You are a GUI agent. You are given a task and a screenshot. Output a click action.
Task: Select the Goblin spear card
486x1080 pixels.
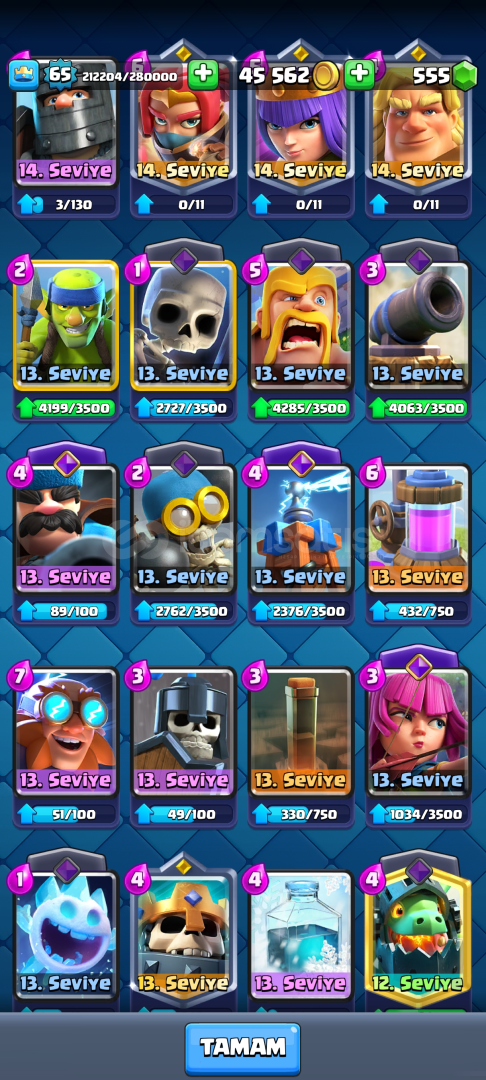pos(66,325)
